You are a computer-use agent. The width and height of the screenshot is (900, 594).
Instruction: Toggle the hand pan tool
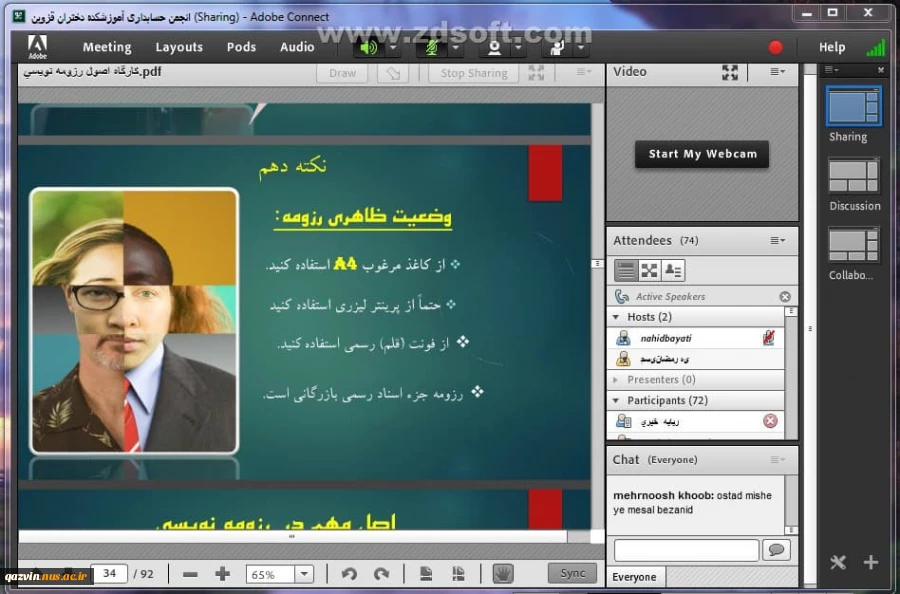tap(503, 574)
